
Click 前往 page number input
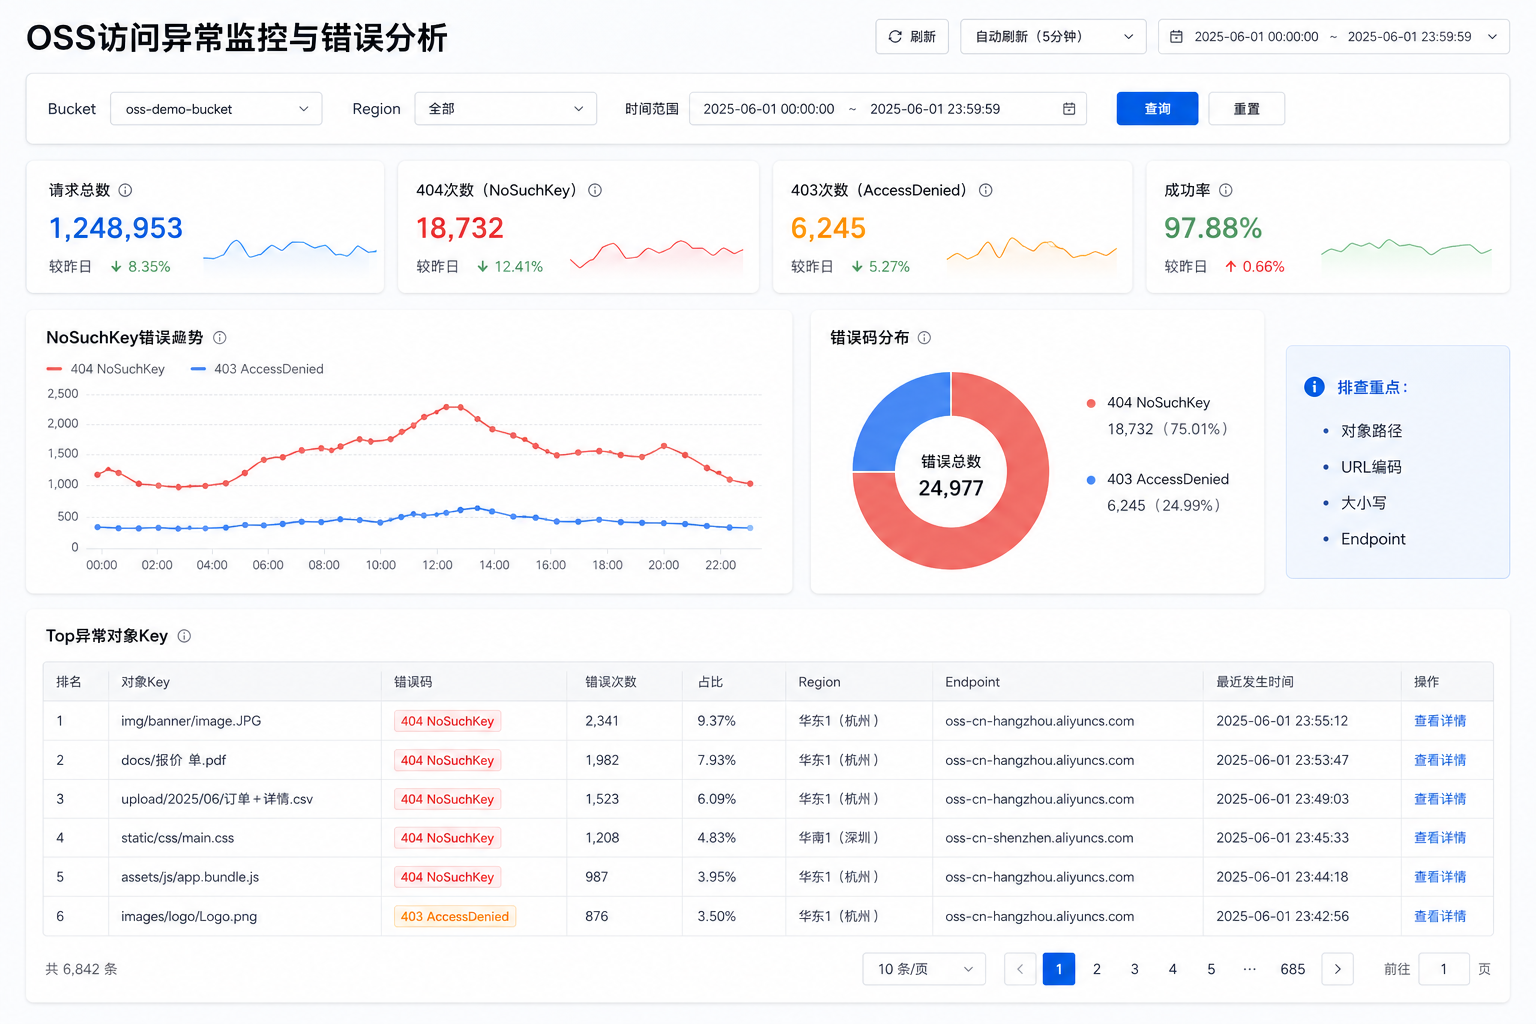point(1444,969)
